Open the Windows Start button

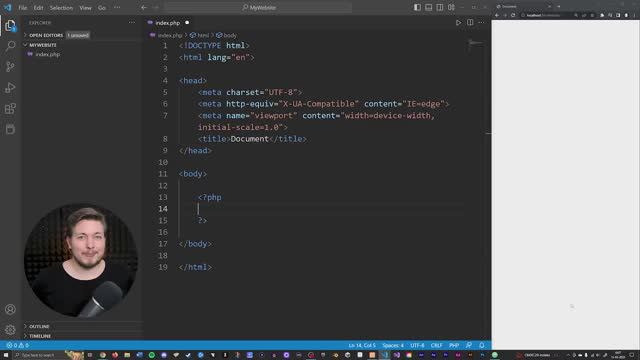6,355
